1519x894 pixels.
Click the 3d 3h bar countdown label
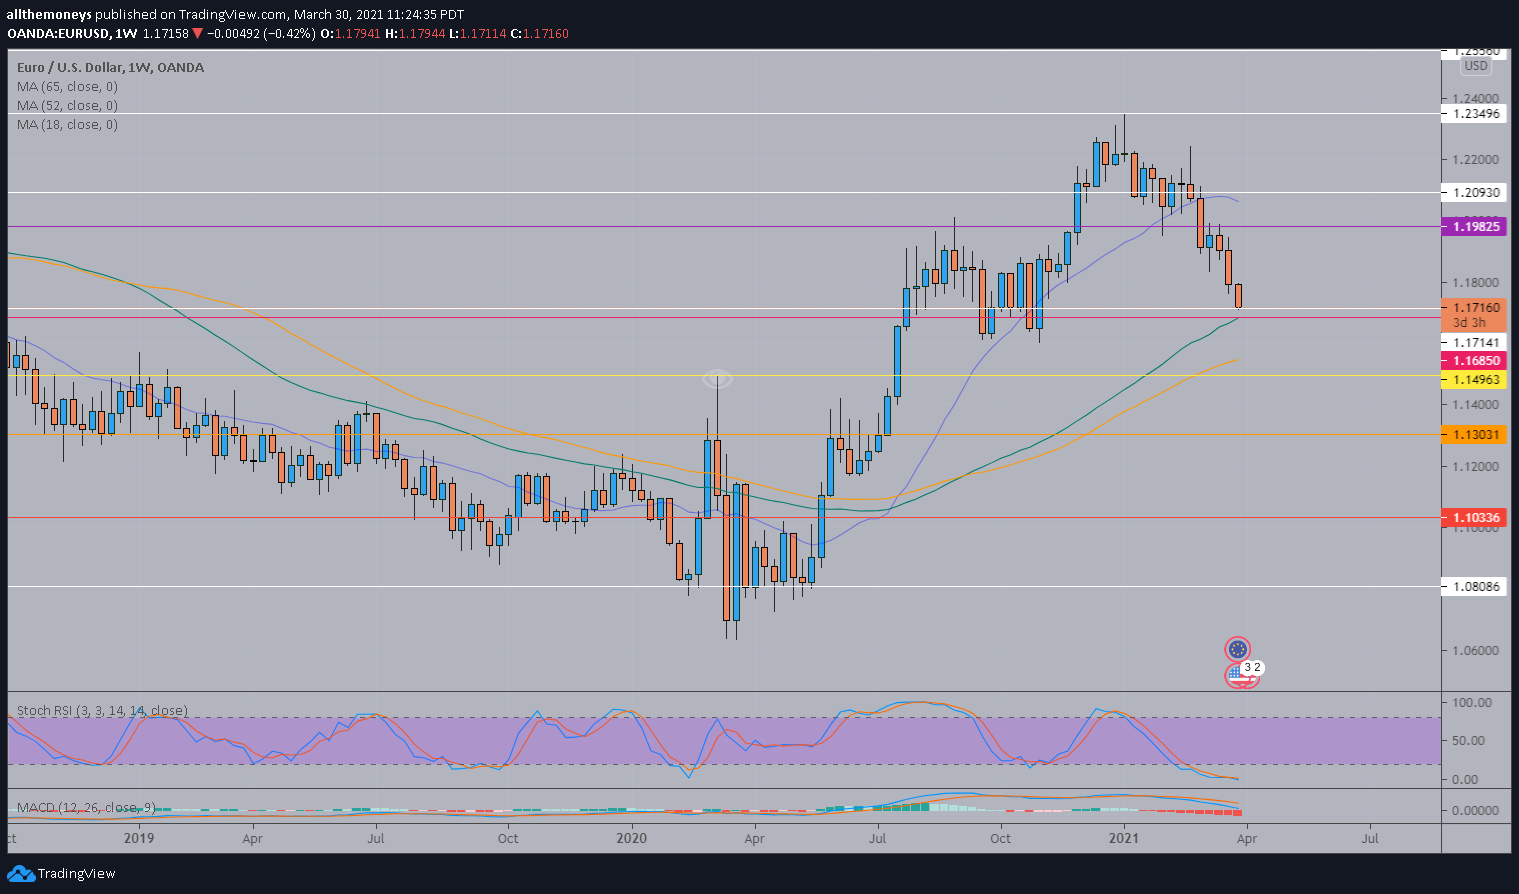coord(1470,323)
